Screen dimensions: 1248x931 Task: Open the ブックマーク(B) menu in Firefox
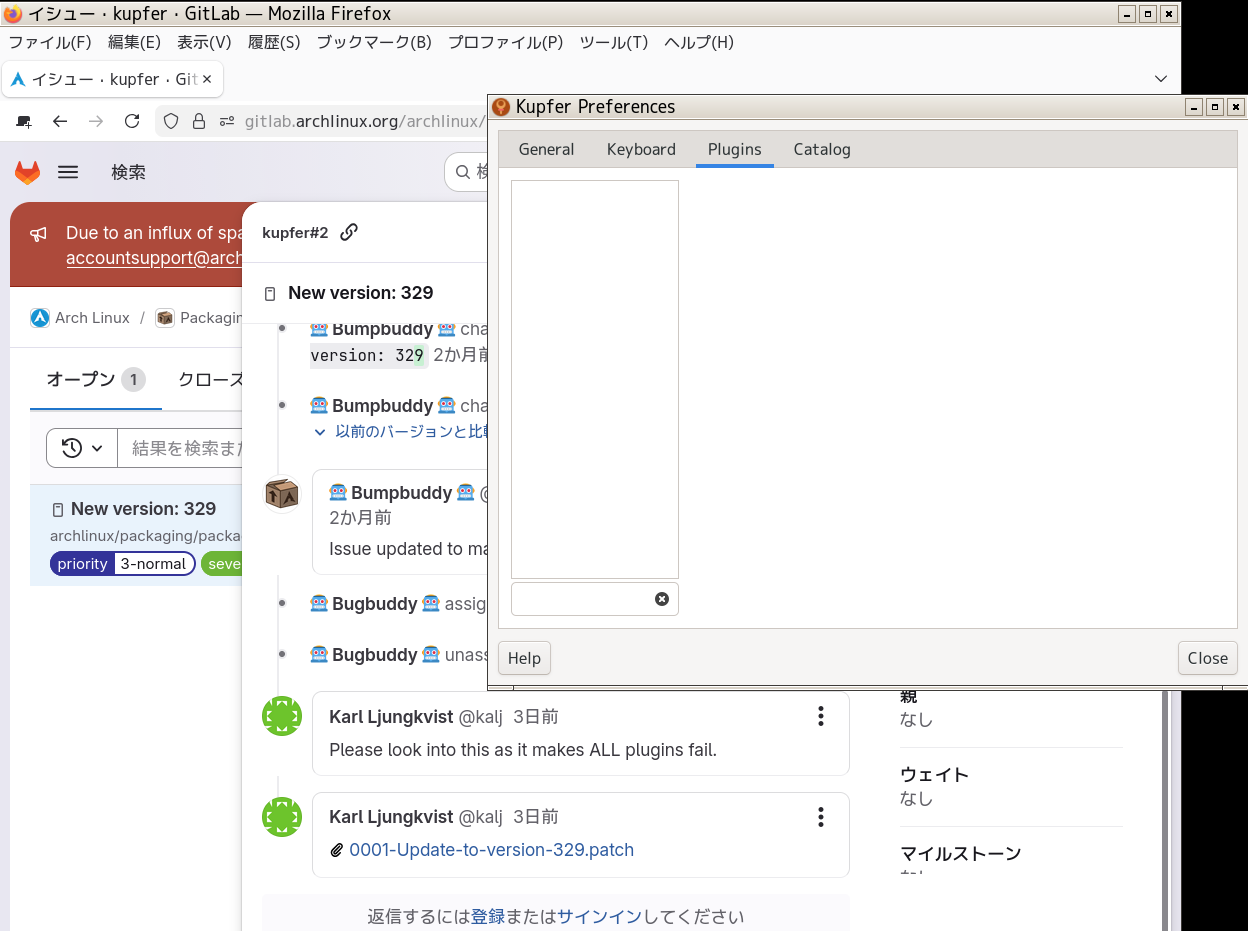click(x=374, y=42)
